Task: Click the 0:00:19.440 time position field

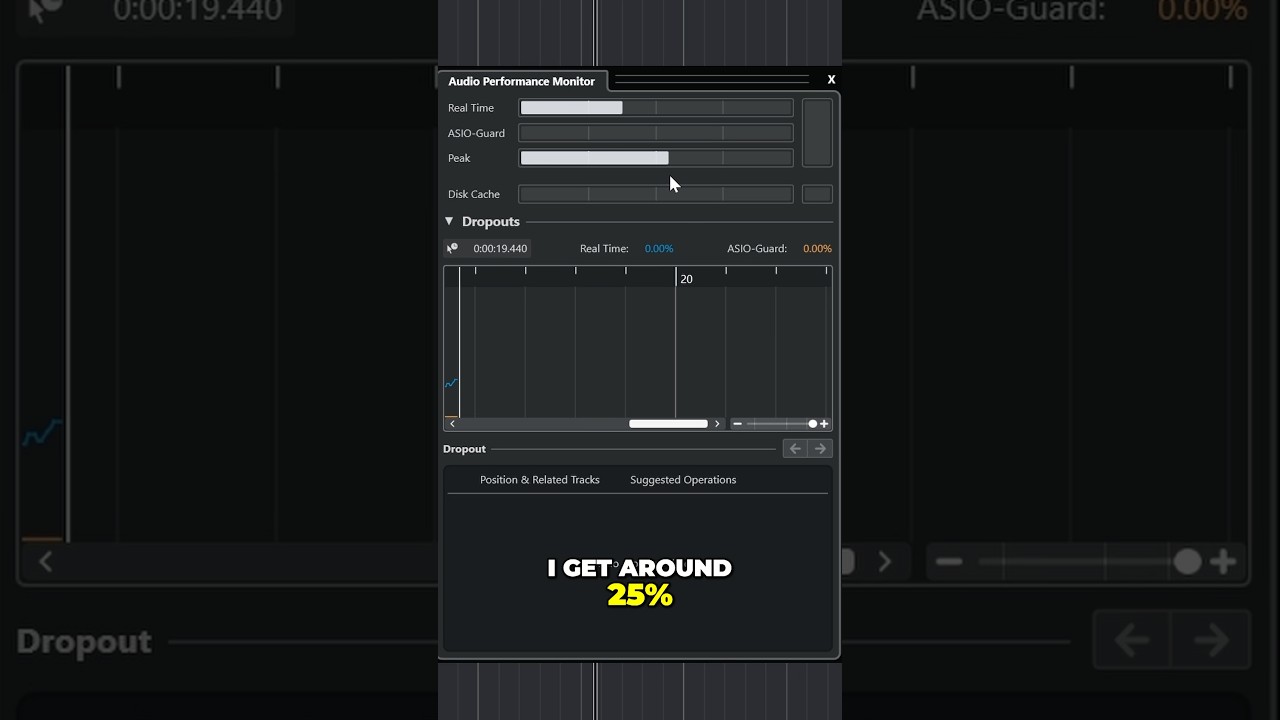Action: click(x=500, y=248)
